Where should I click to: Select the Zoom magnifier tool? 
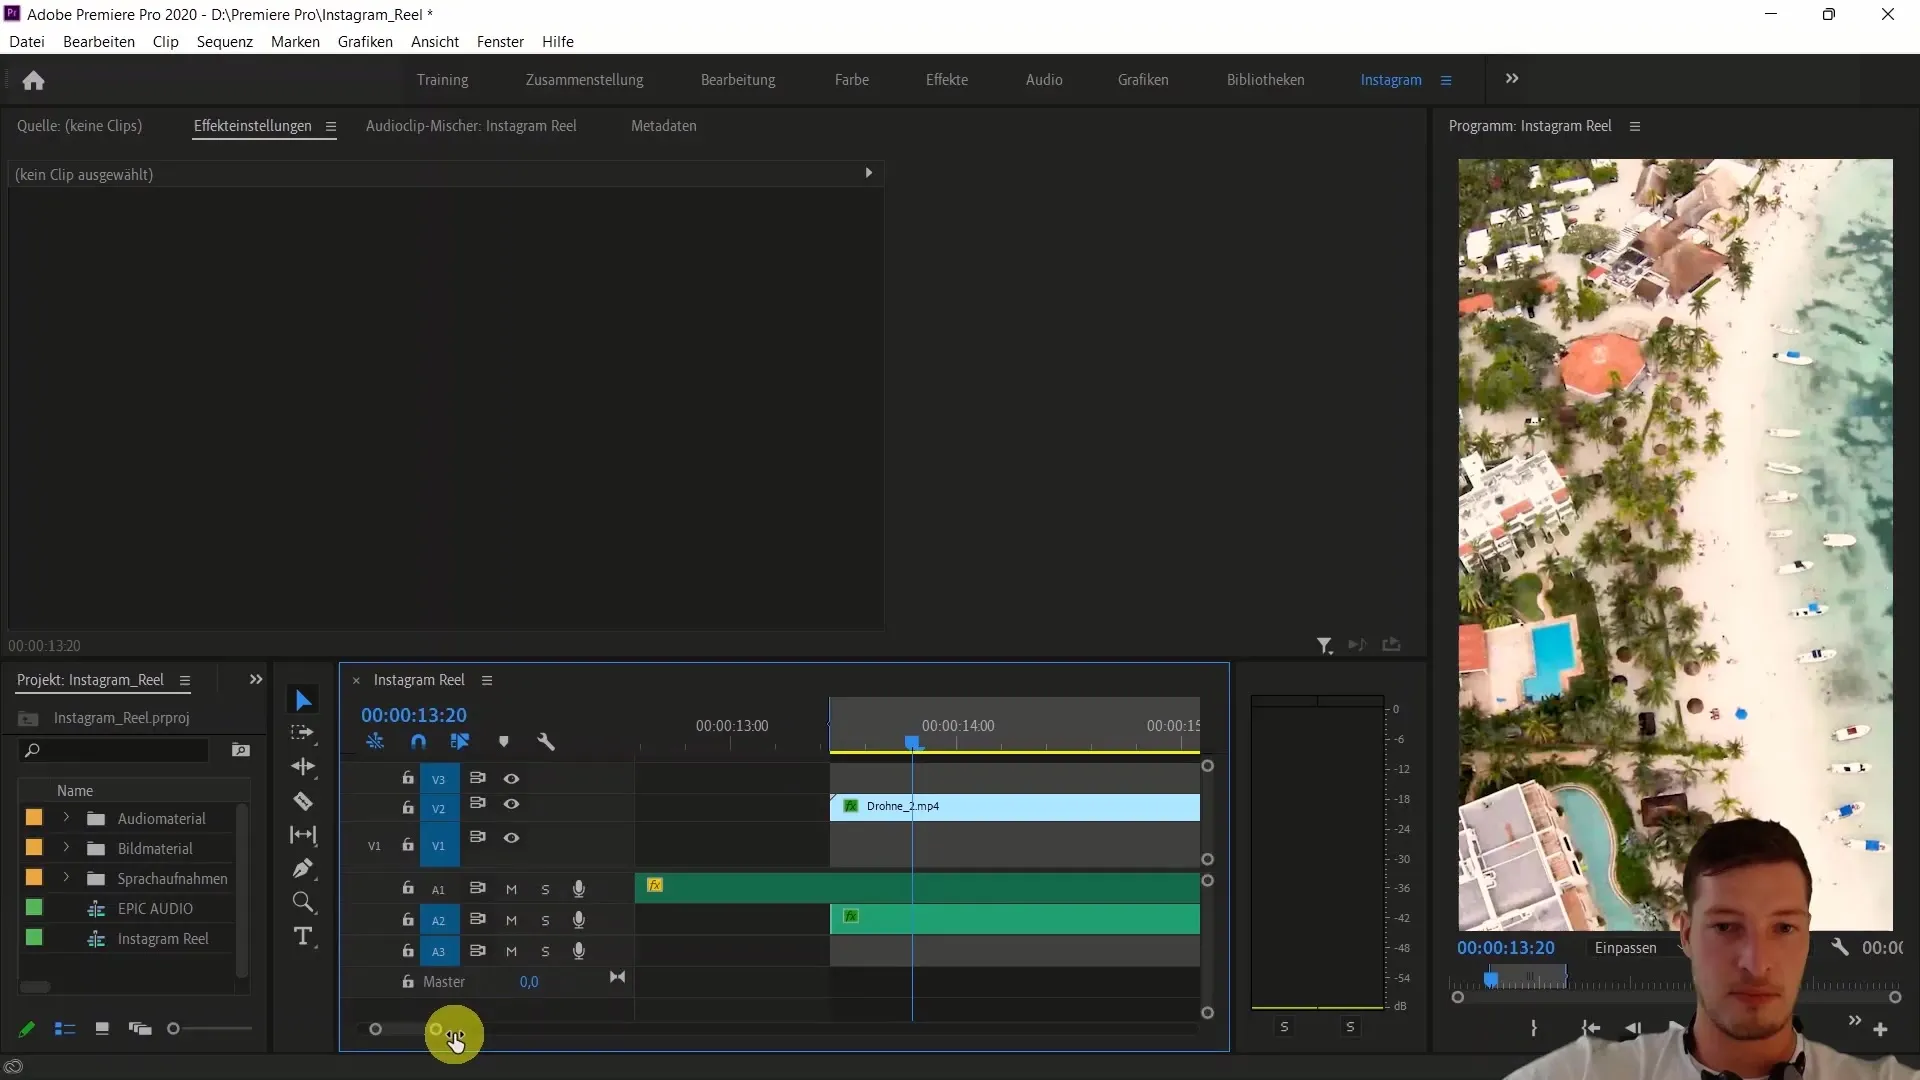tap(303, 903)
